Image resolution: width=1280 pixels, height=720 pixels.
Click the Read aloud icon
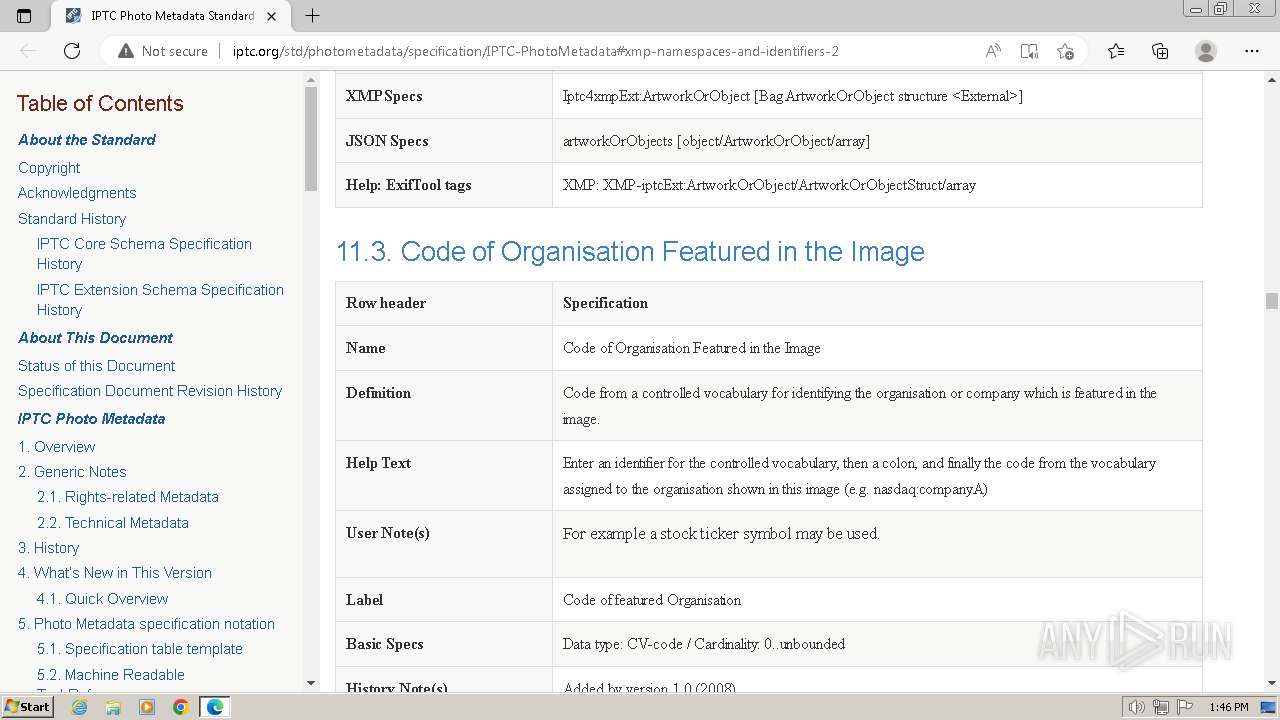[993, 51]
